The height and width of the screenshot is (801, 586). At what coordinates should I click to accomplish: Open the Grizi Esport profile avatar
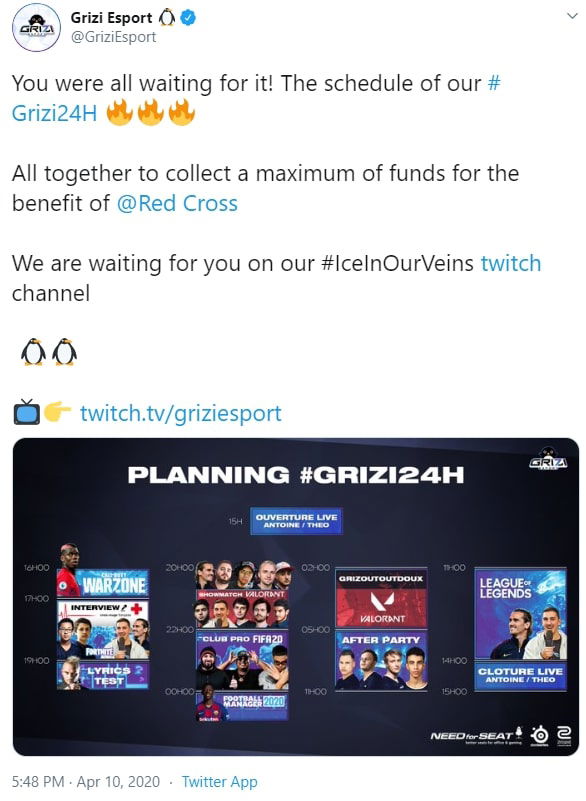36,28
